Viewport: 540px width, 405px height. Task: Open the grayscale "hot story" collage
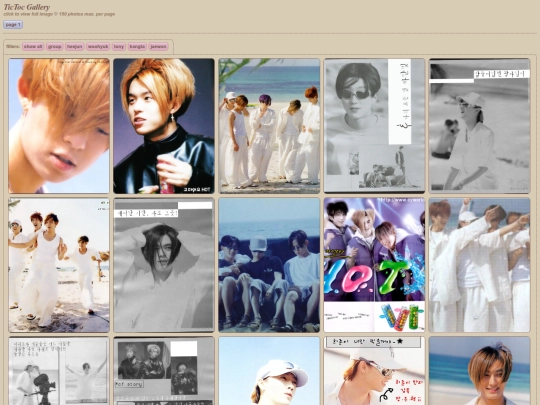tap(164, 371)
